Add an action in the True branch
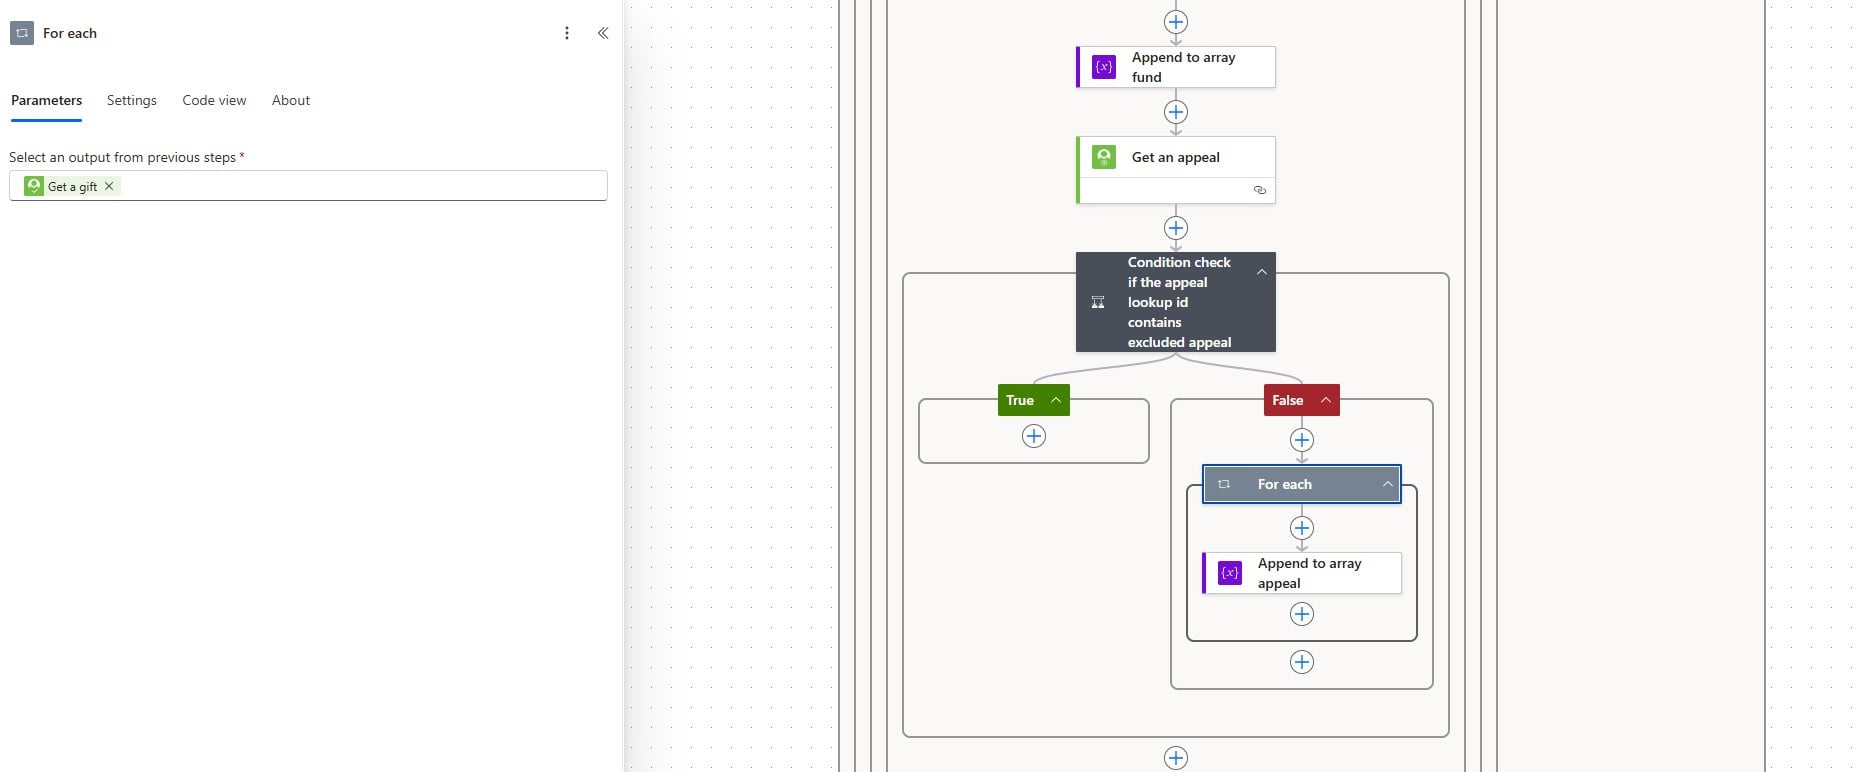 tap(1034, 436)
